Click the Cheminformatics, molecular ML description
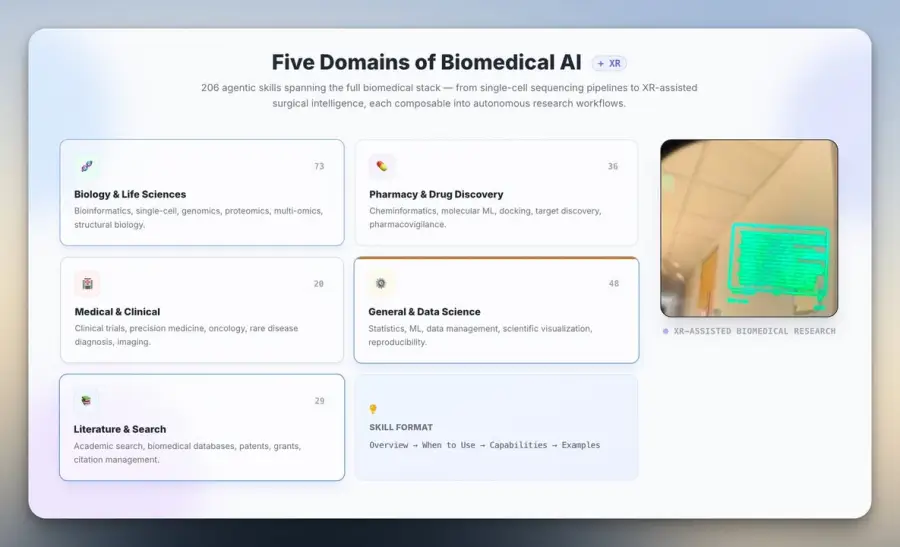This screenshot has width=900, height=547. [x=485, y=218]
